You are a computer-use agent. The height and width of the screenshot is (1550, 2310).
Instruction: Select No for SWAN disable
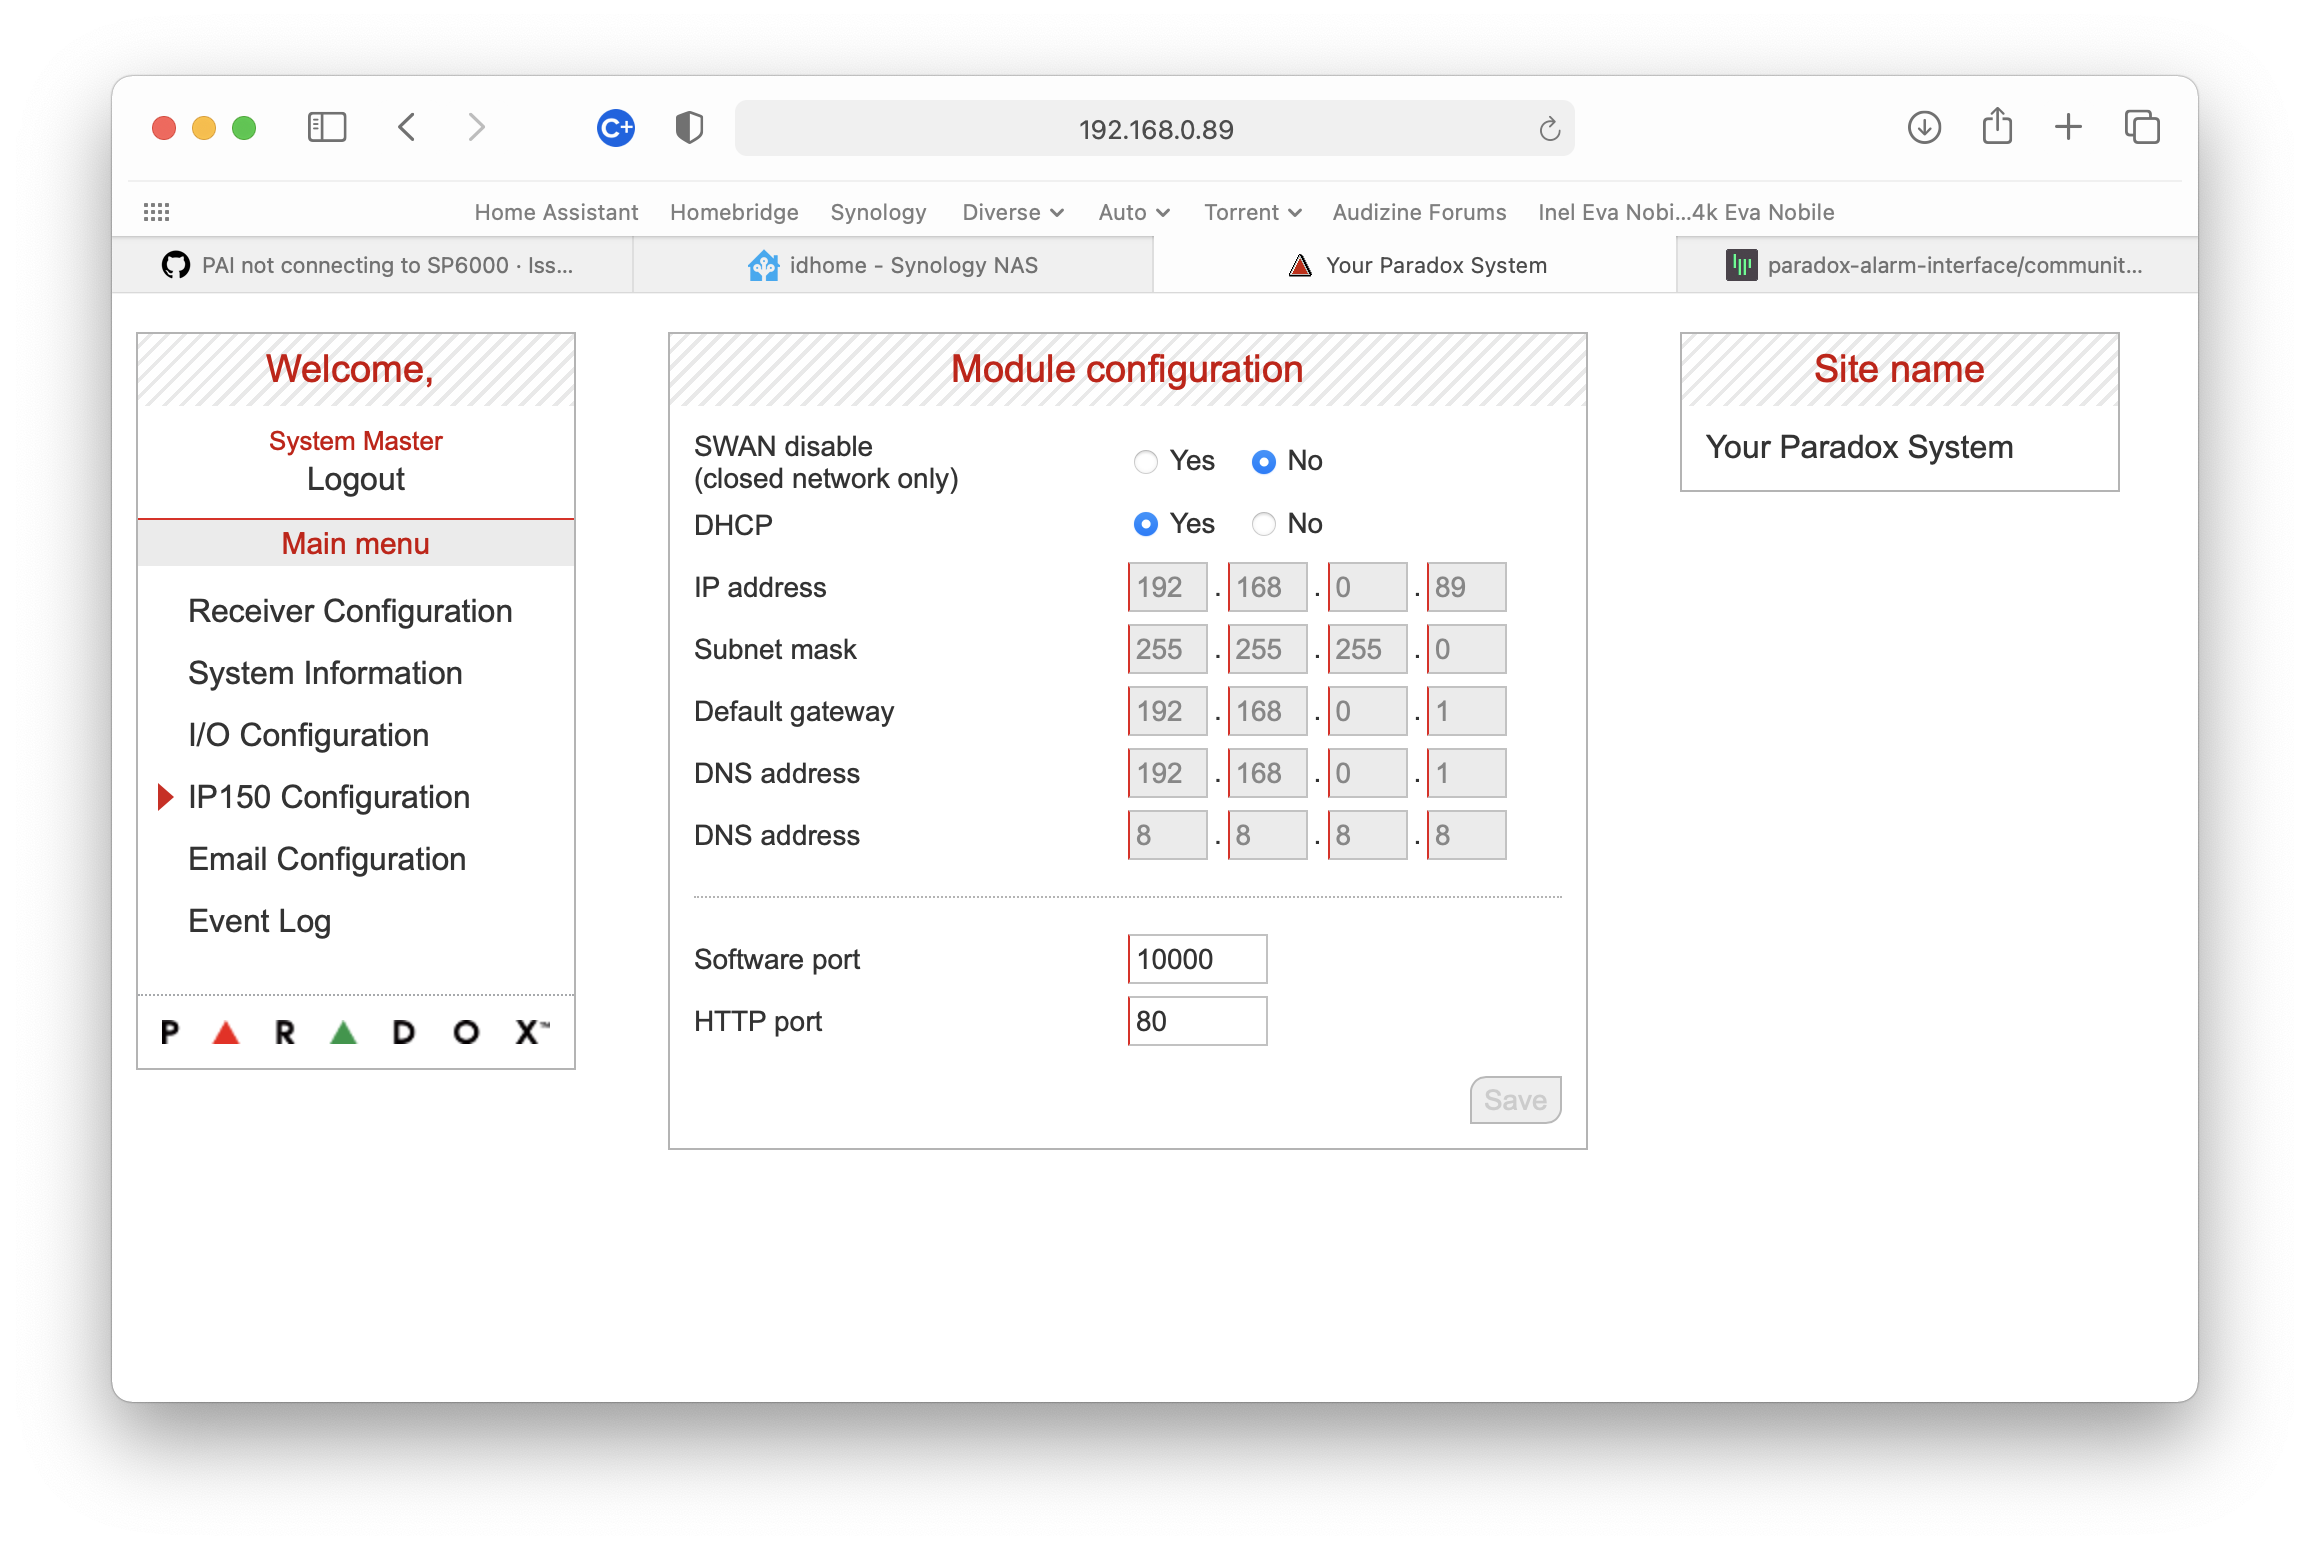click(1263, 461)
